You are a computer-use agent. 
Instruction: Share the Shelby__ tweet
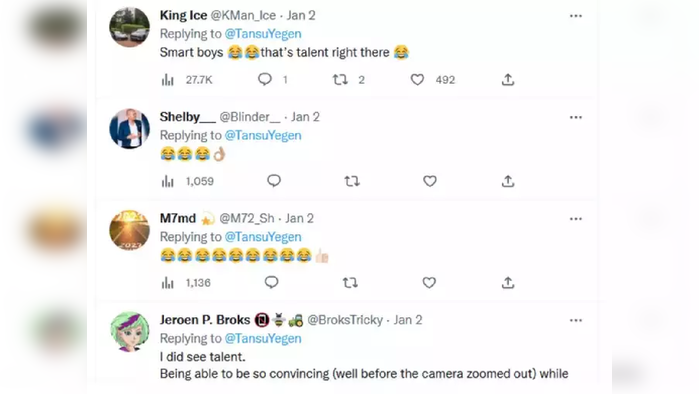[508, 181]
